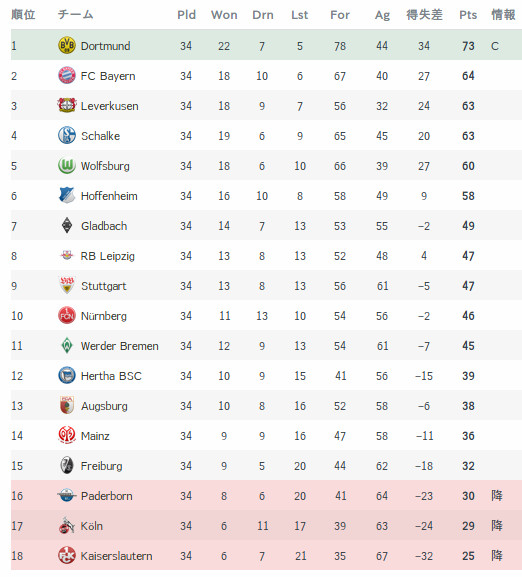Click the Köln goat crest icon
The width and height of the screenshot is (522, 577).
[67, 525]
